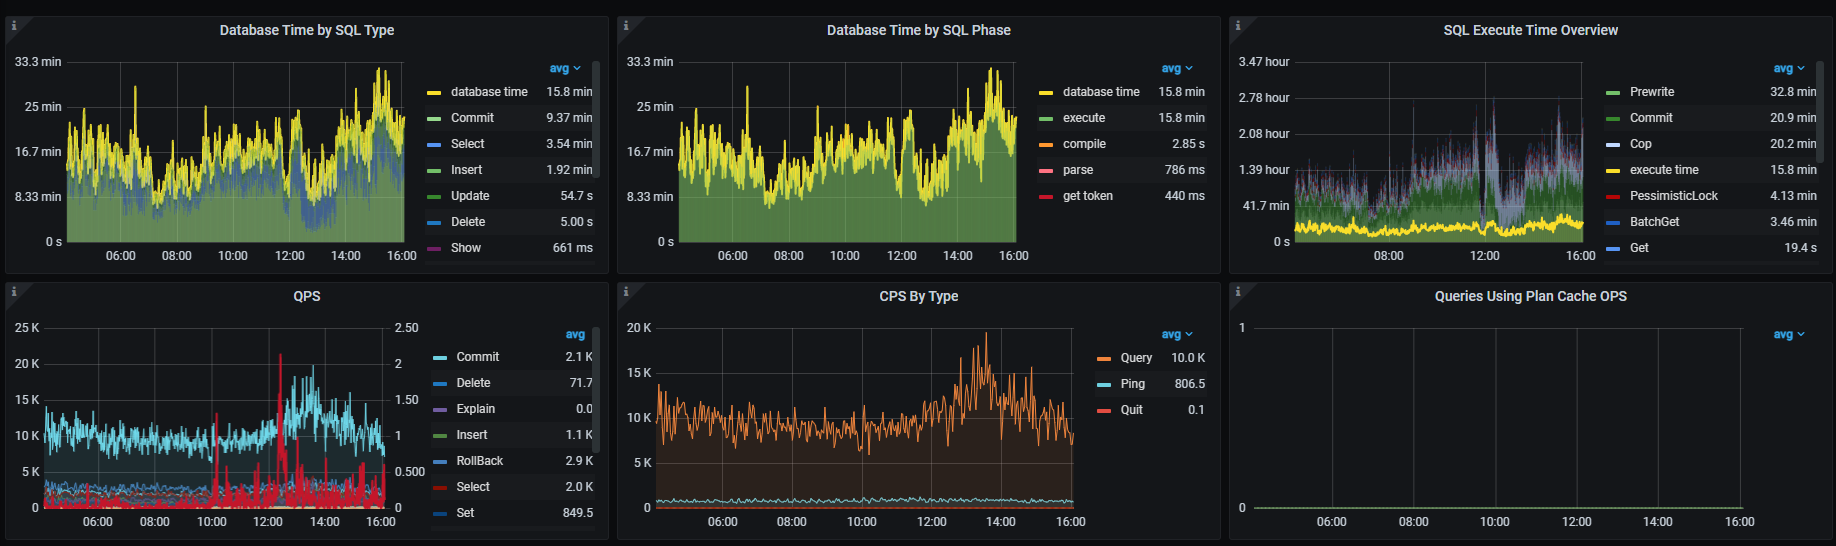Select the Cop legend entry
The image size is (1836, 546).
point(1640,144)
